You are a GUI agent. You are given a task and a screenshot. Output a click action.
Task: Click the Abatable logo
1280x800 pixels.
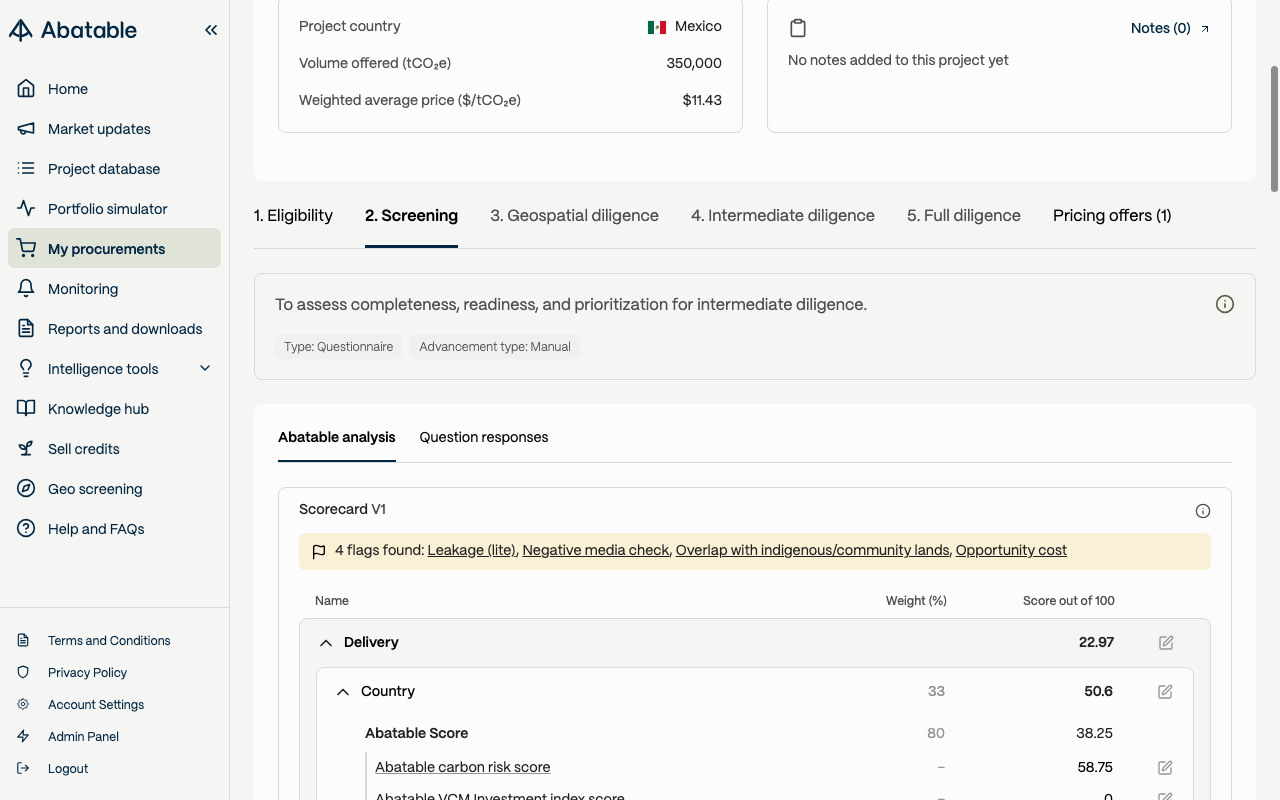73,30
